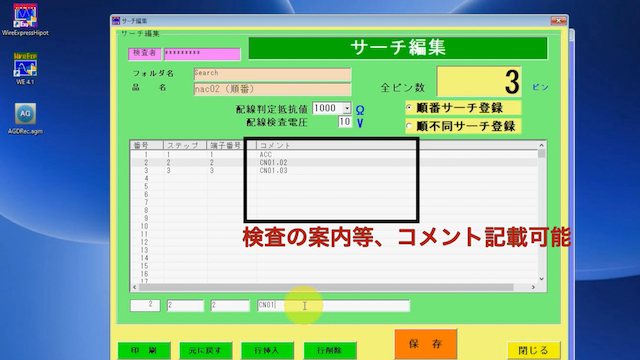Click the 保存 save button
The image size is (640, 360).
pos(425,344)
